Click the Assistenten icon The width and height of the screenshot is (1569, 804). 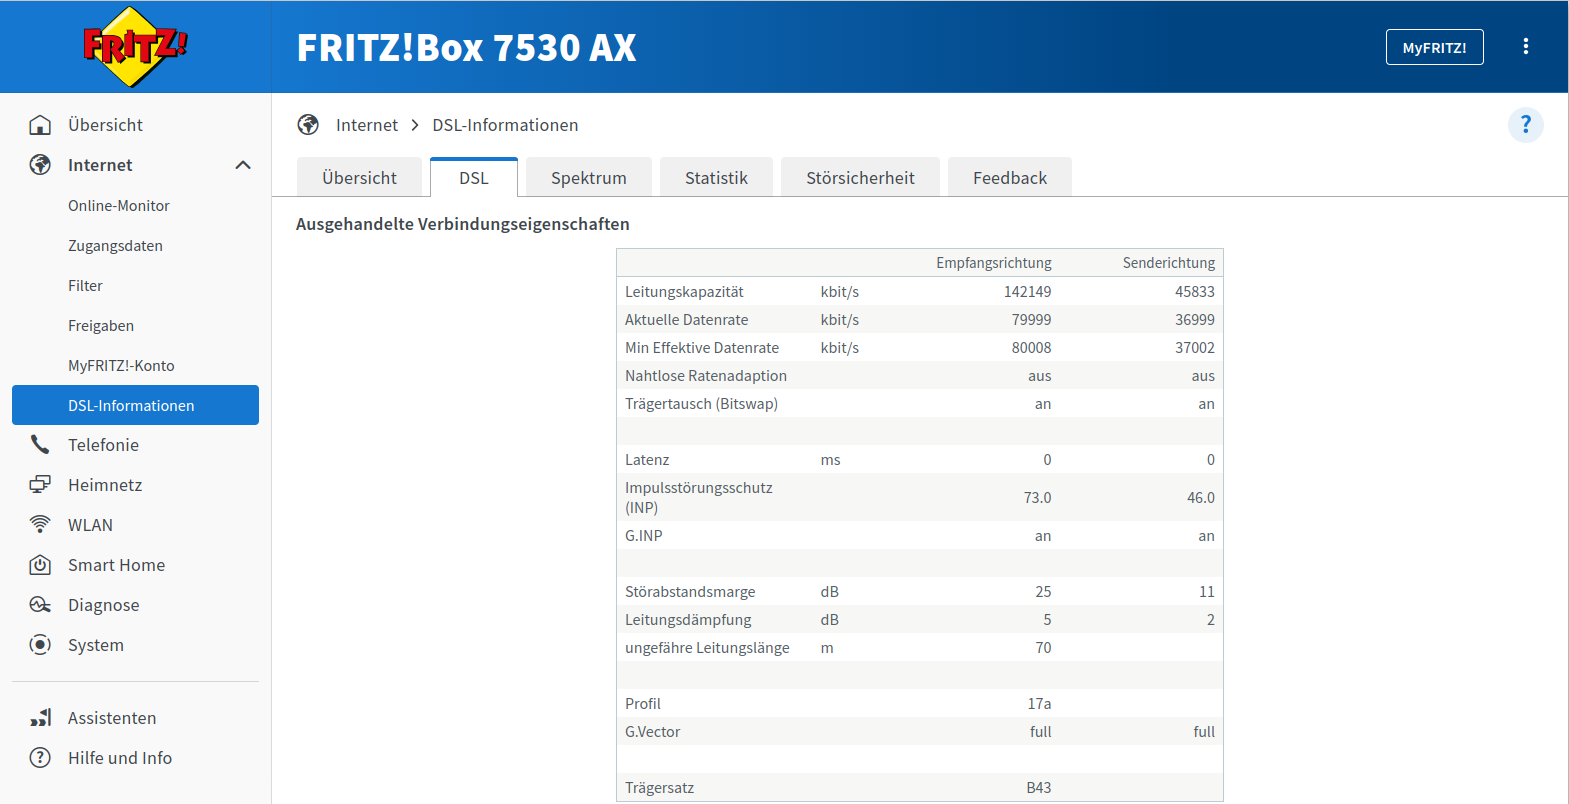tap(40, 718)
